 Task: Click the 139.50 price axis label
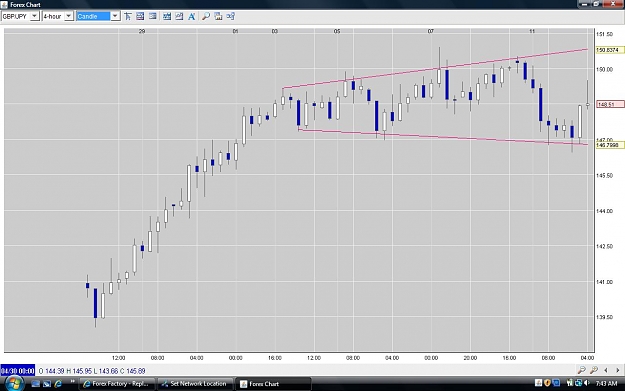[x=604, y=317]
